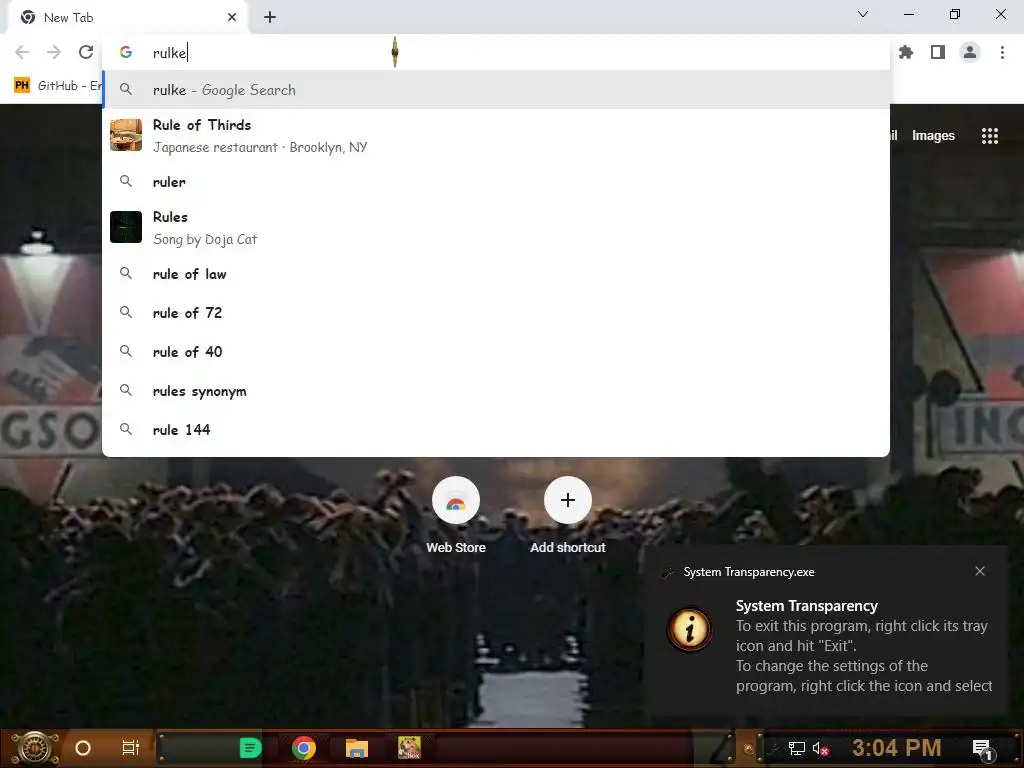
Task: Click the network tray icon
Action: (796, 748)
